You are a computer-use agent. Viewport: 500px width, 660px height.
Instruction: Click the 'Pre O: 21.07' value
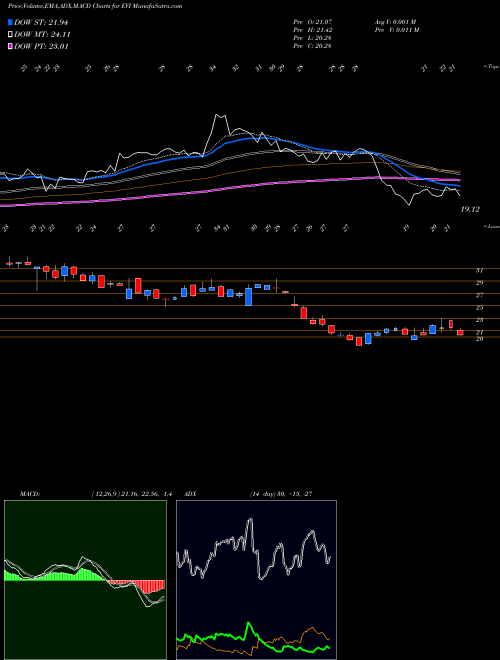tap(313, 21)
